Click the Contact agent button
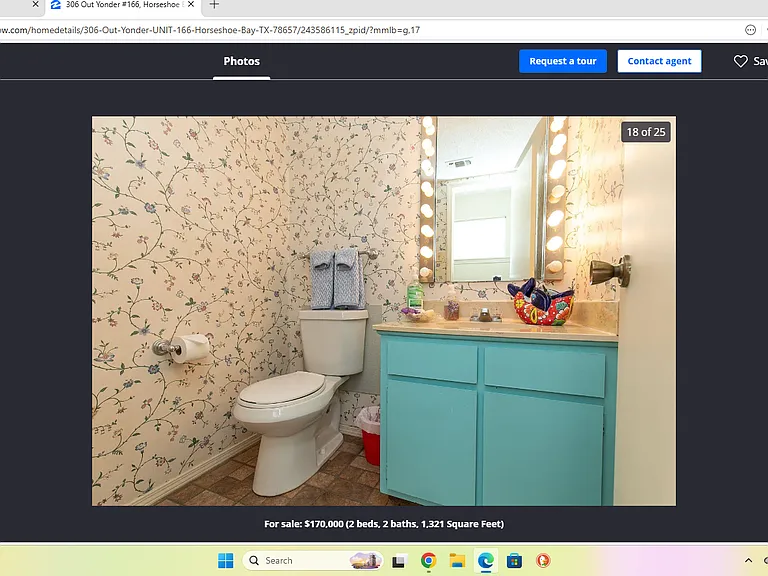768x576 pixels. click(659, 61)
